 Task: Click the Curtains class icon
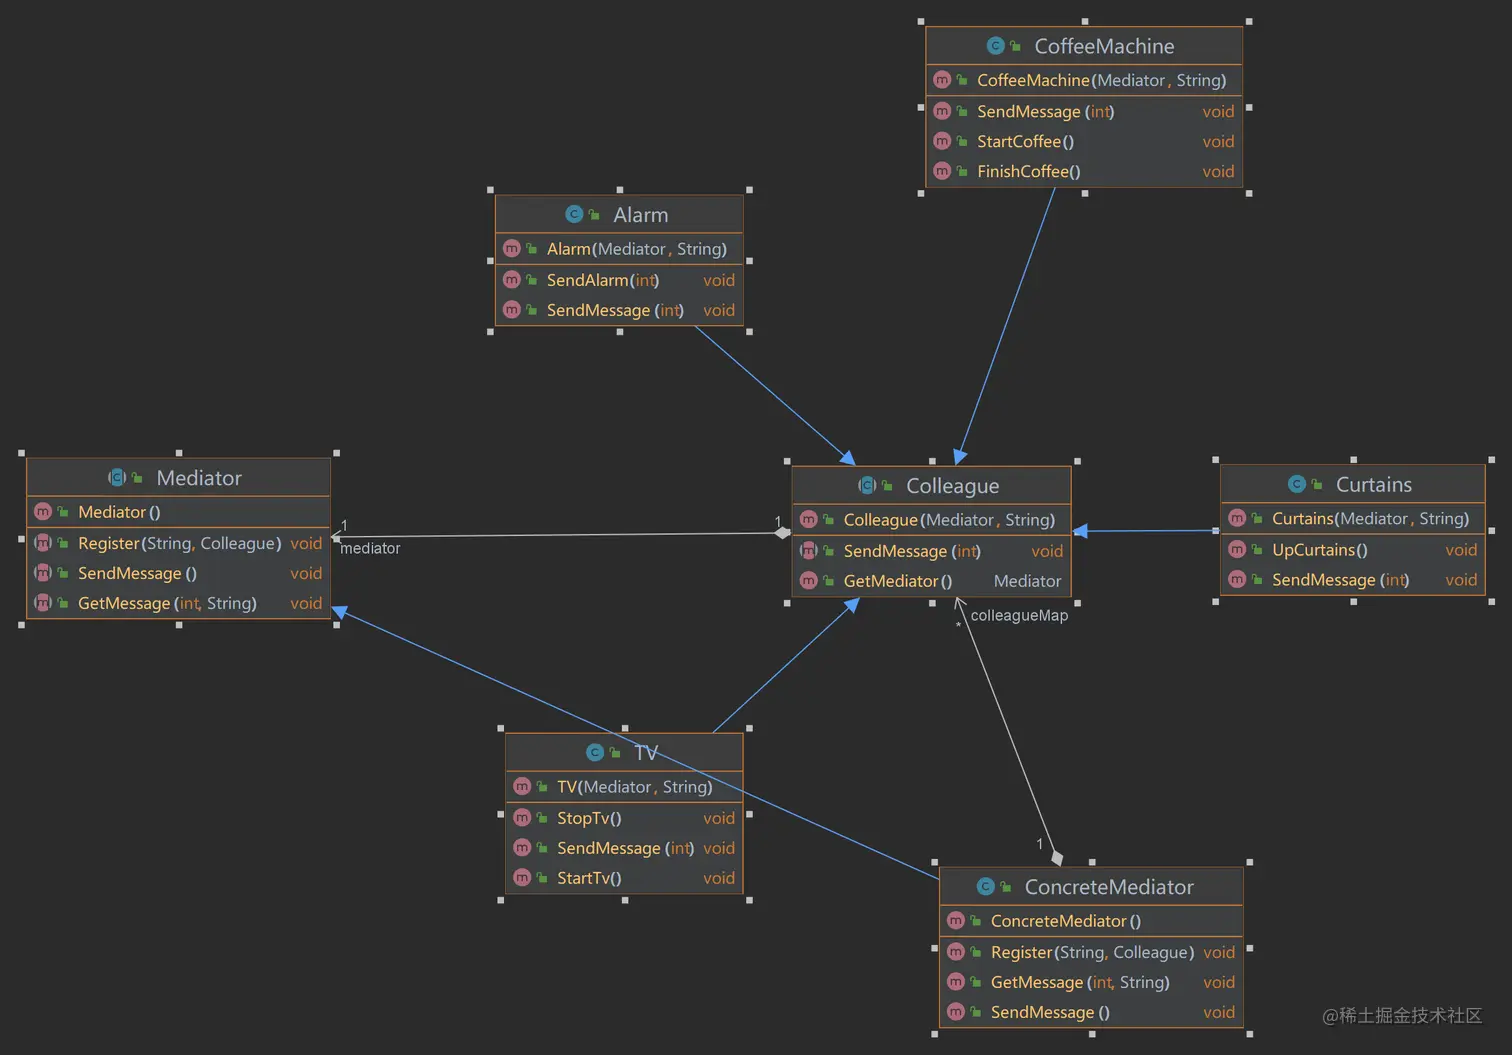point(1297,484)
